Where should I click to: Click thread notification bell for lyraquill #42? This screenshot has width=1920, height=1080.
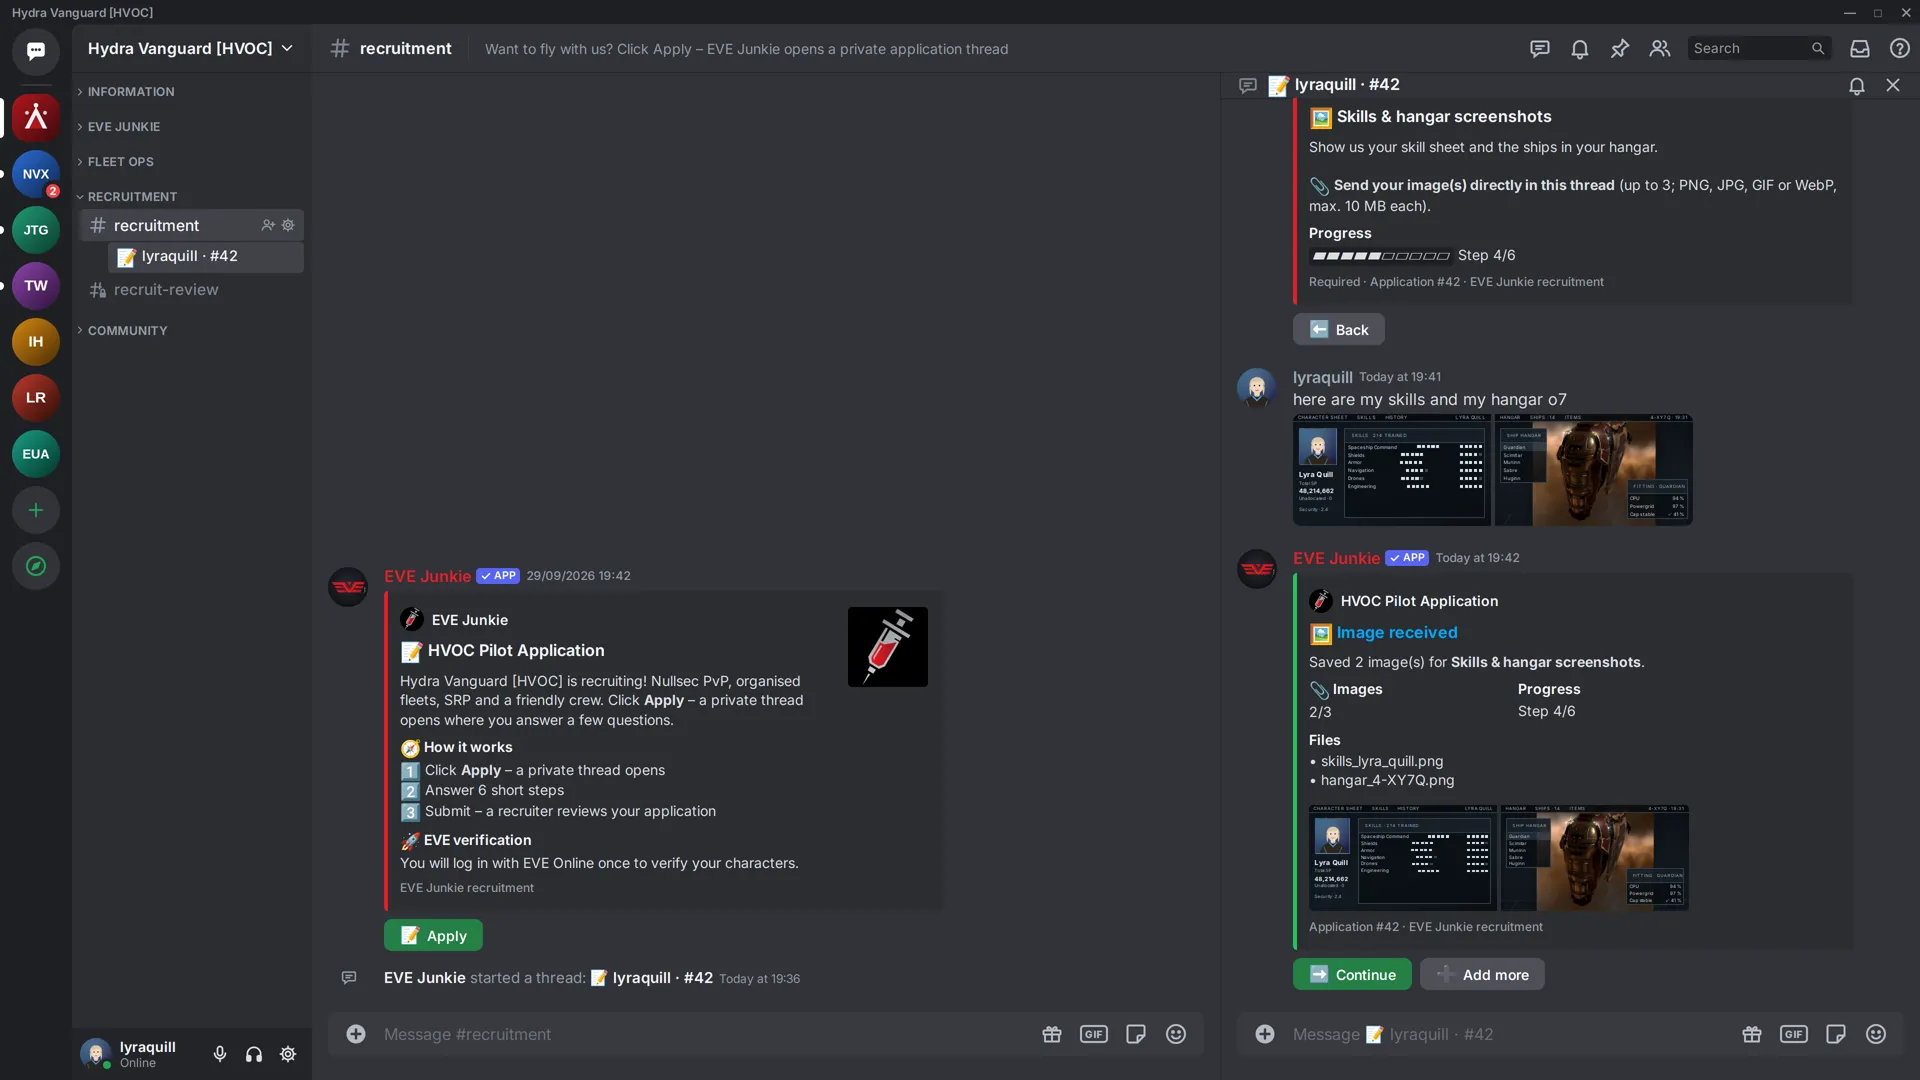click(1857, 85)
